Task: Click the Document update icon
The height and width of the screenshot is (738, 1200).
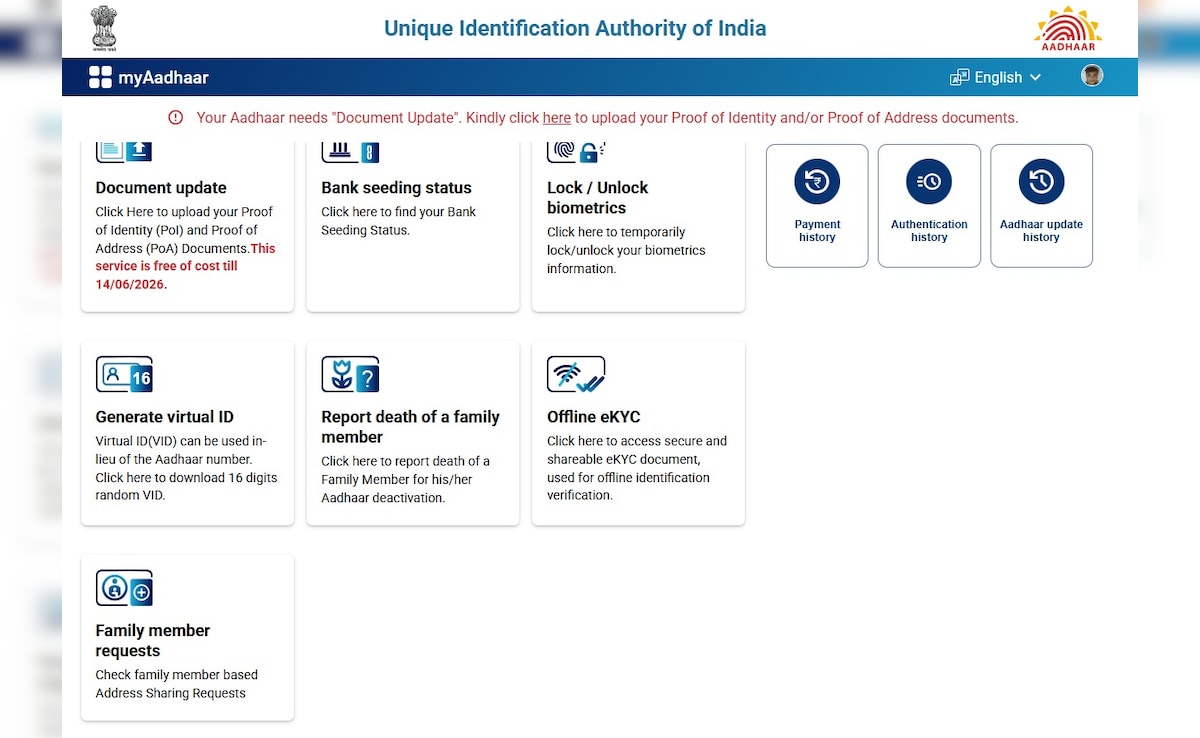Action: tap(124, 152)
